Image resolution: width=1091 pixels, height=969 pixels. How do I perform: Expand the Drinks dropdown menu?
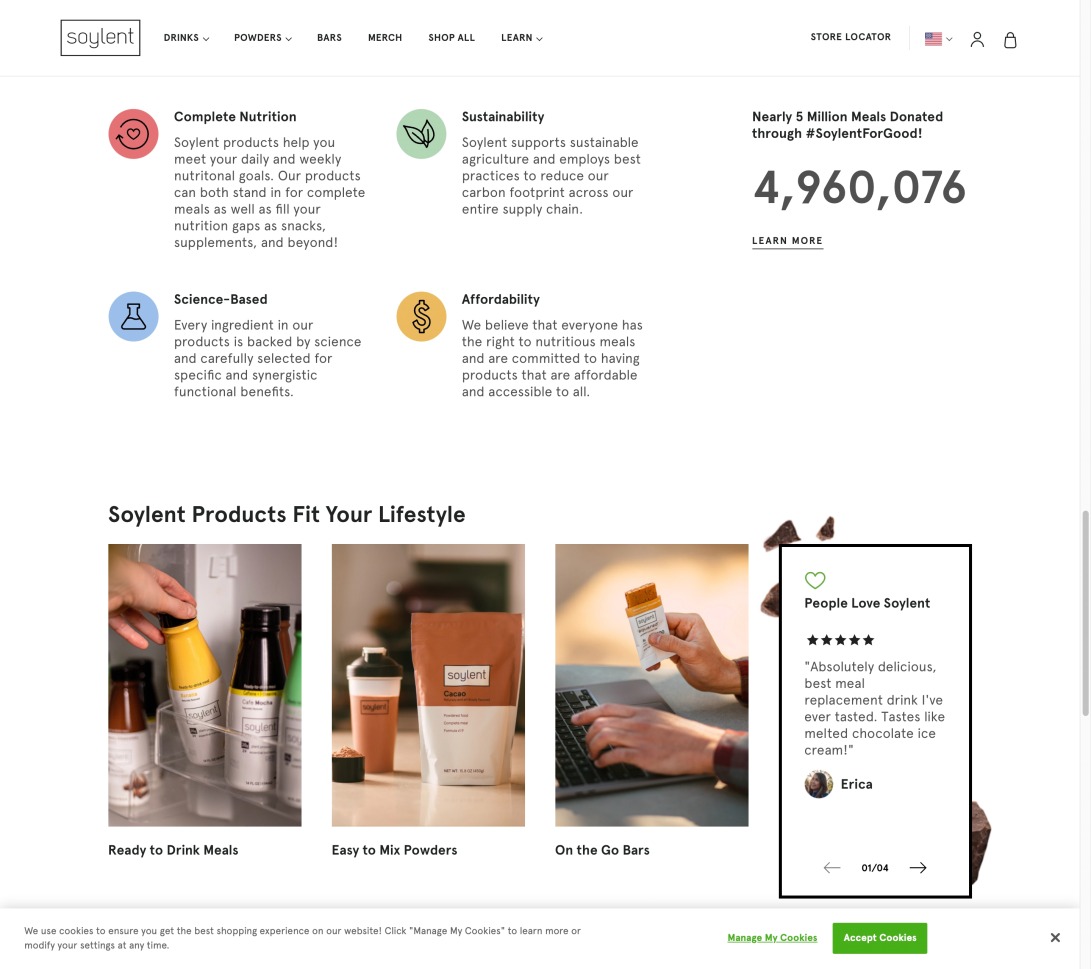pos(186,38)
